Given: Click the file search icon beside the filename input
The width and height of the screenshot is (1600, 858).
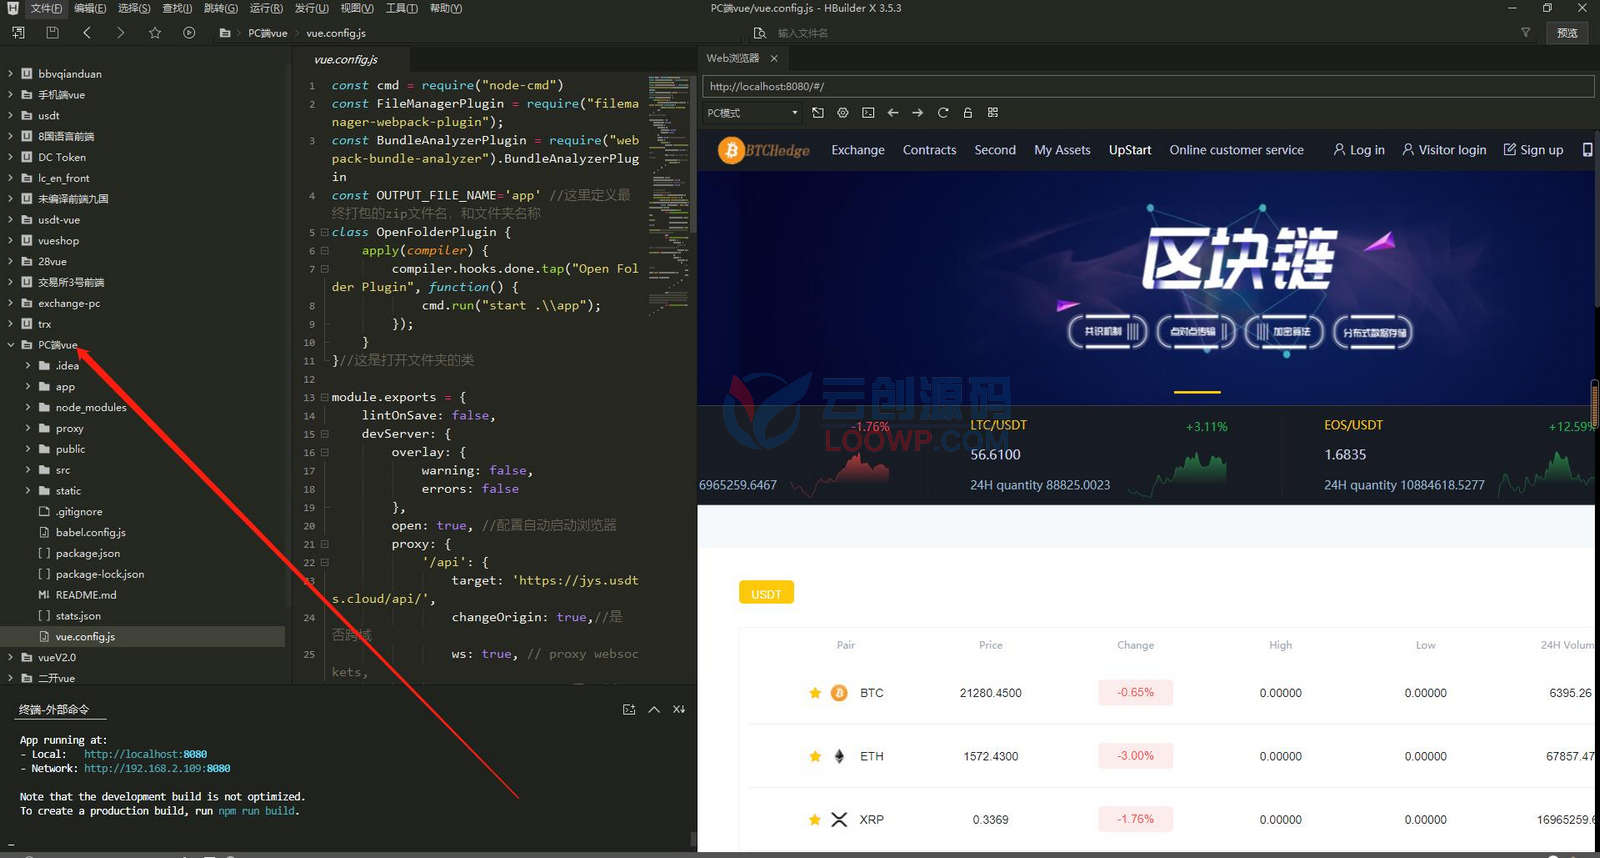Looking at the screenshot, I should point(759,33).
